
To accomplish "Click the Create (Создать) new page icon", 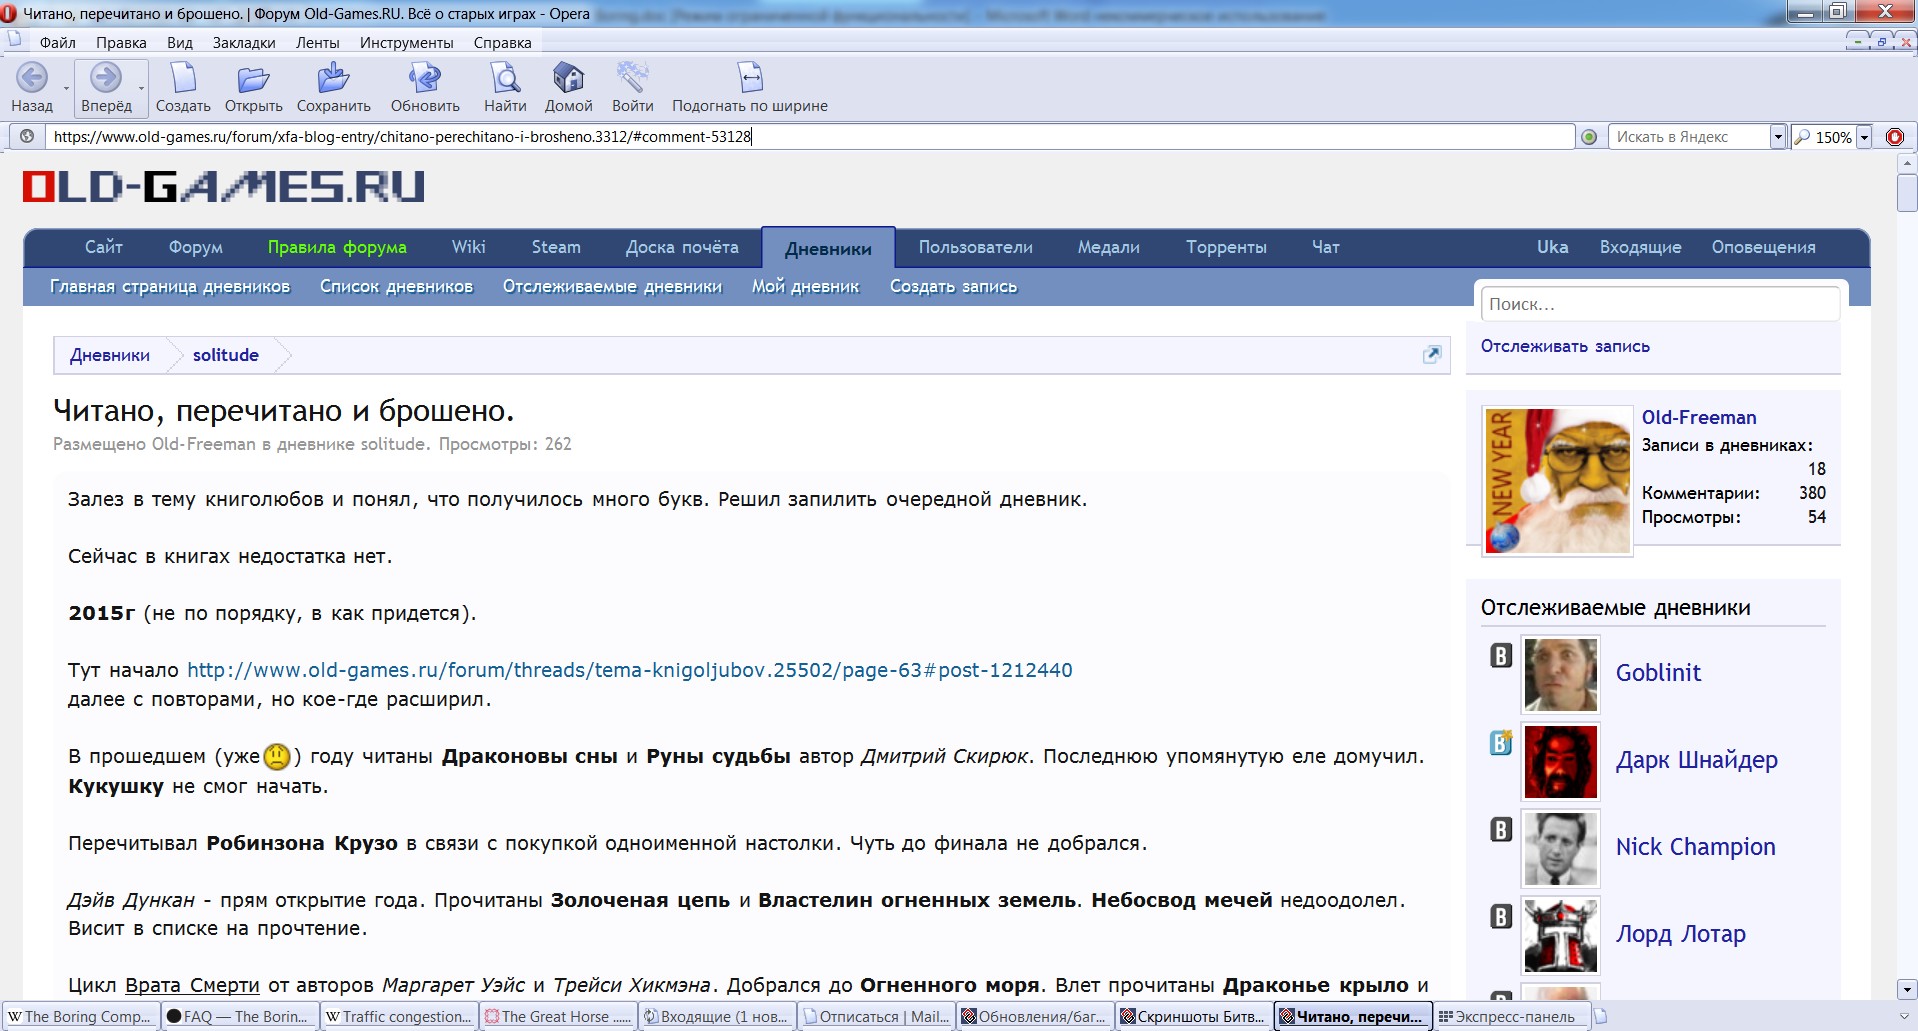I will coord(183,78).
